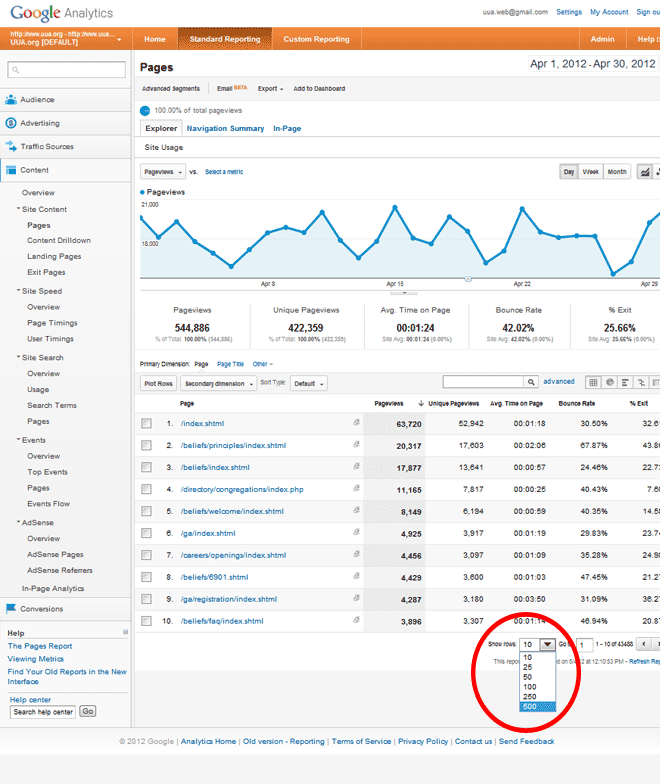Open /directory/congregations/index.php external link icon
Screen dimensions: 660x784
356,488
